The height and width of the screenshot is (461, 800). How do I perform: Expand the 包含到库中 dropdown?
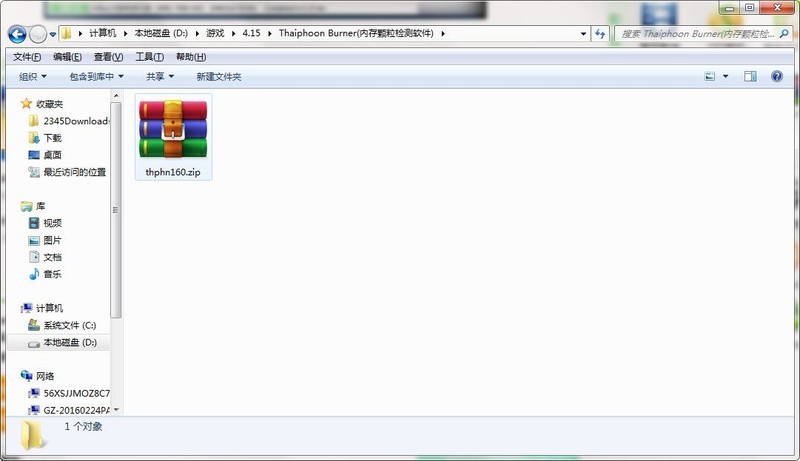(x=96, y=76)
